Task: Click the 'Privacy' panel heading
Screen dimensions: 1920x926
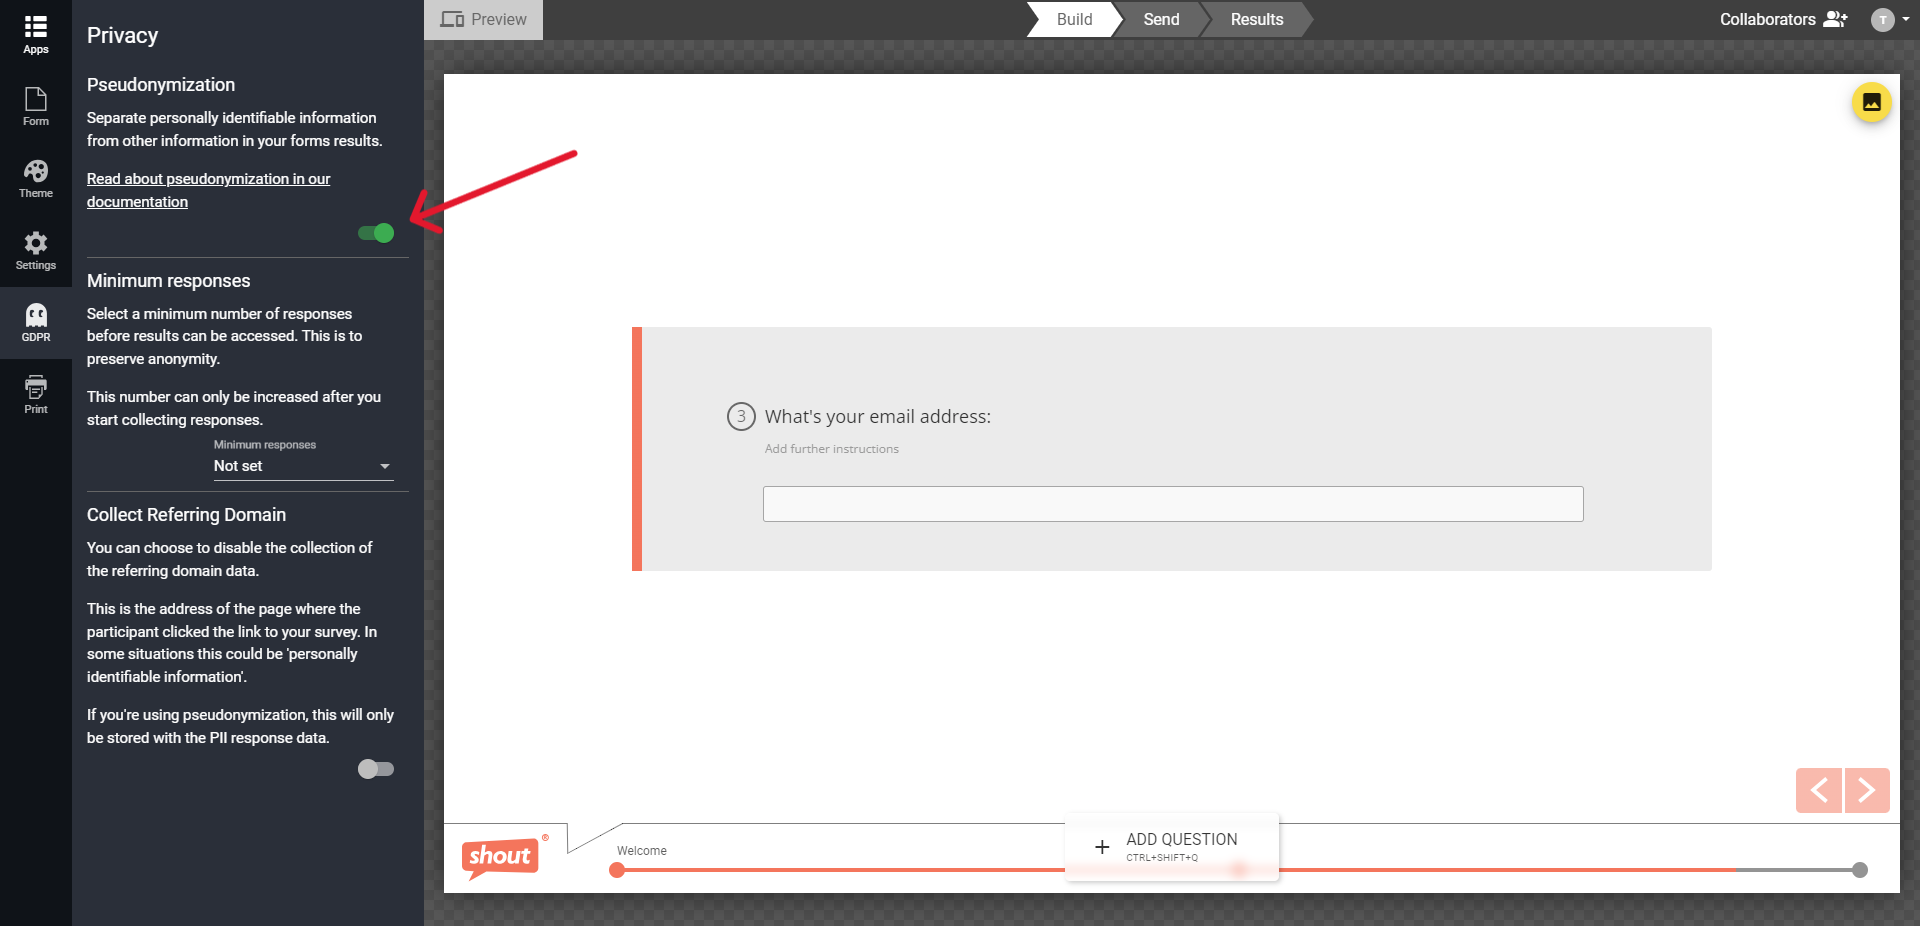Action: pyautogui.click(x=122, y=35)
